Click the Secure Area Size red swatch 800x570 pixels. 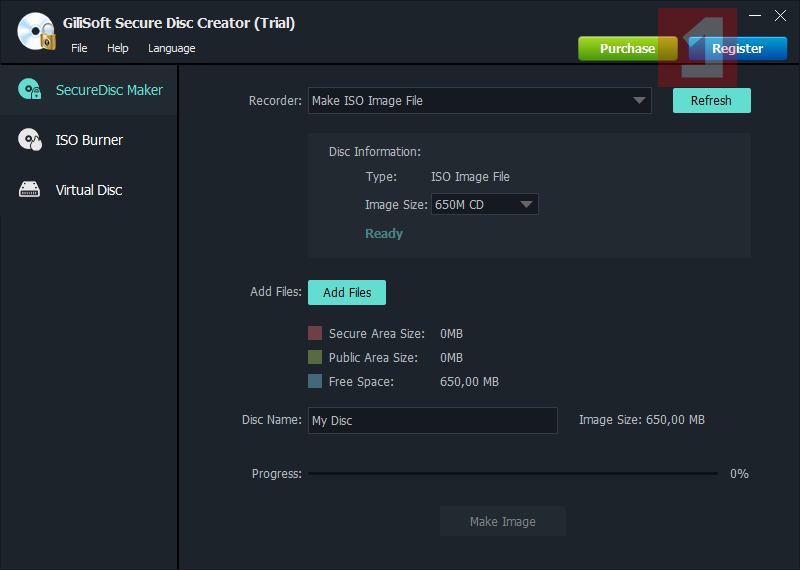pyautogui.click(x=315, y=333)
